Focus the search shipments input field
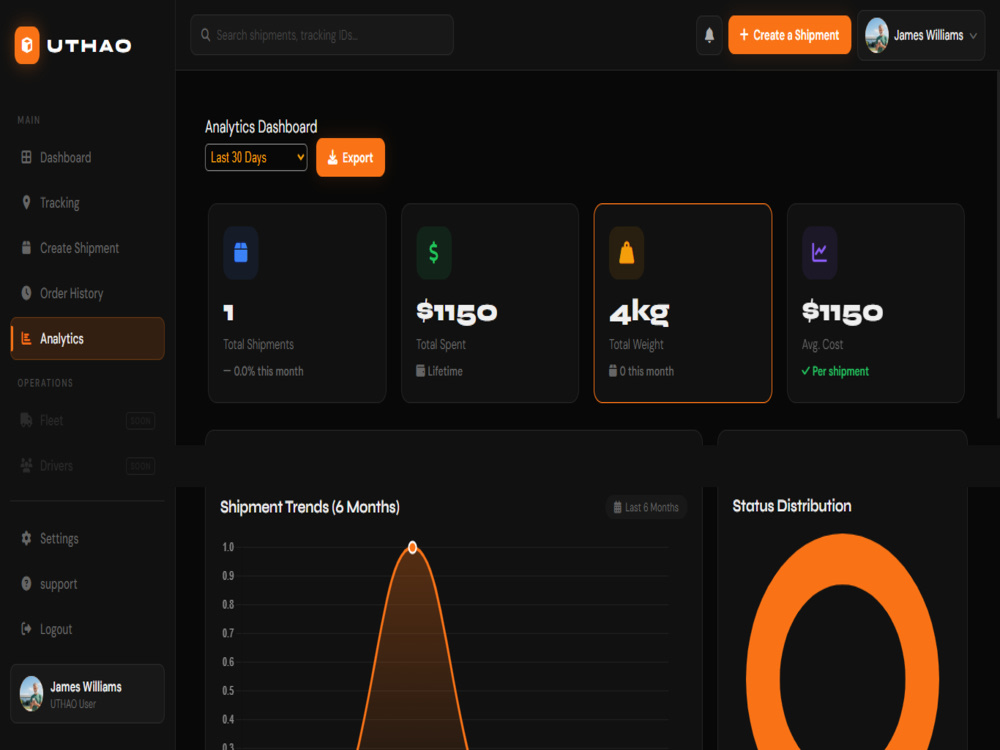The image size is (1000, 750). (x=321, y=34)
